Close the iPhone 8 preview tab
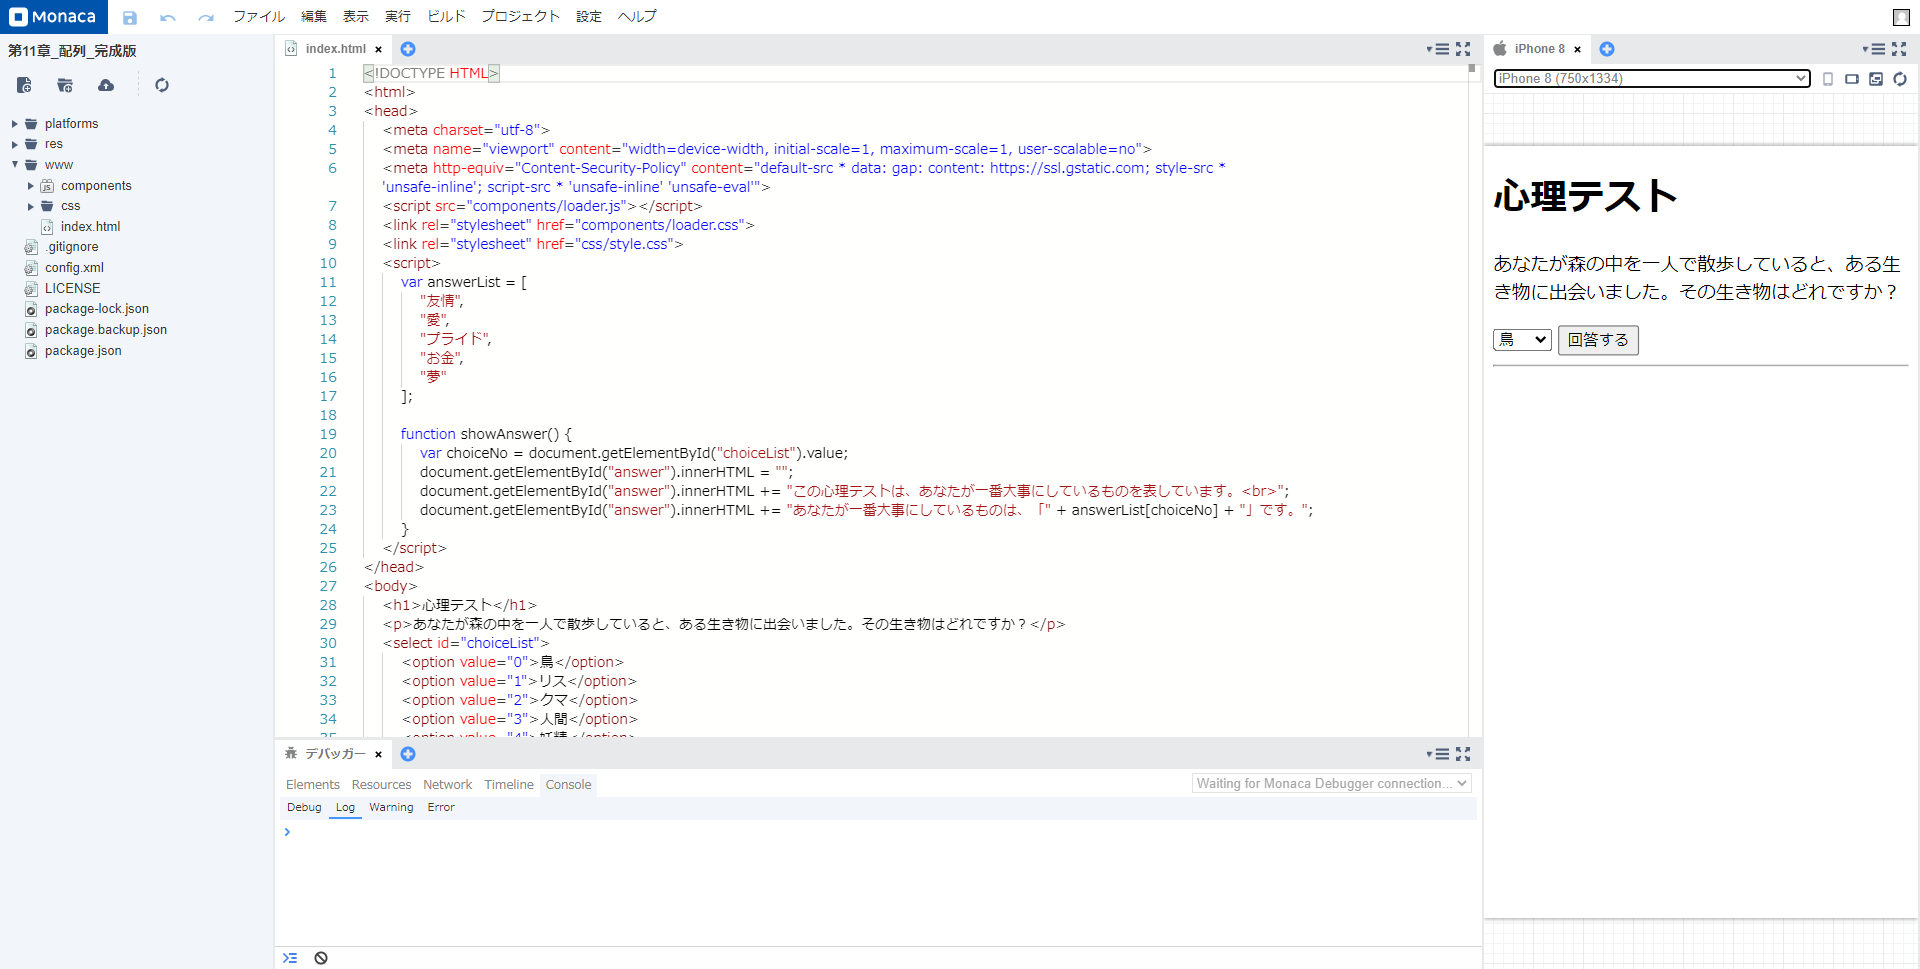This screenshot has width=1920, height=969. tap(1577, 50)
